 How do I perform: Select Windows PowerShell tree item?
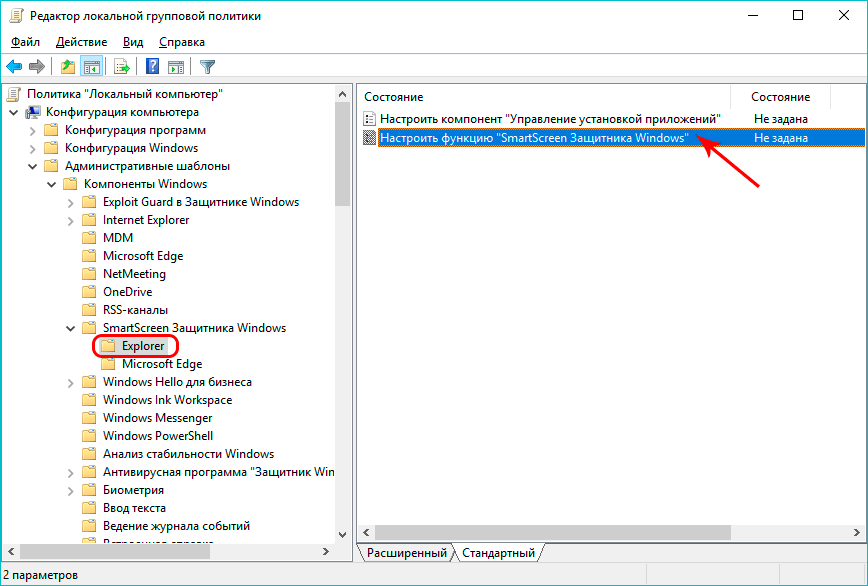click(158, 436)
